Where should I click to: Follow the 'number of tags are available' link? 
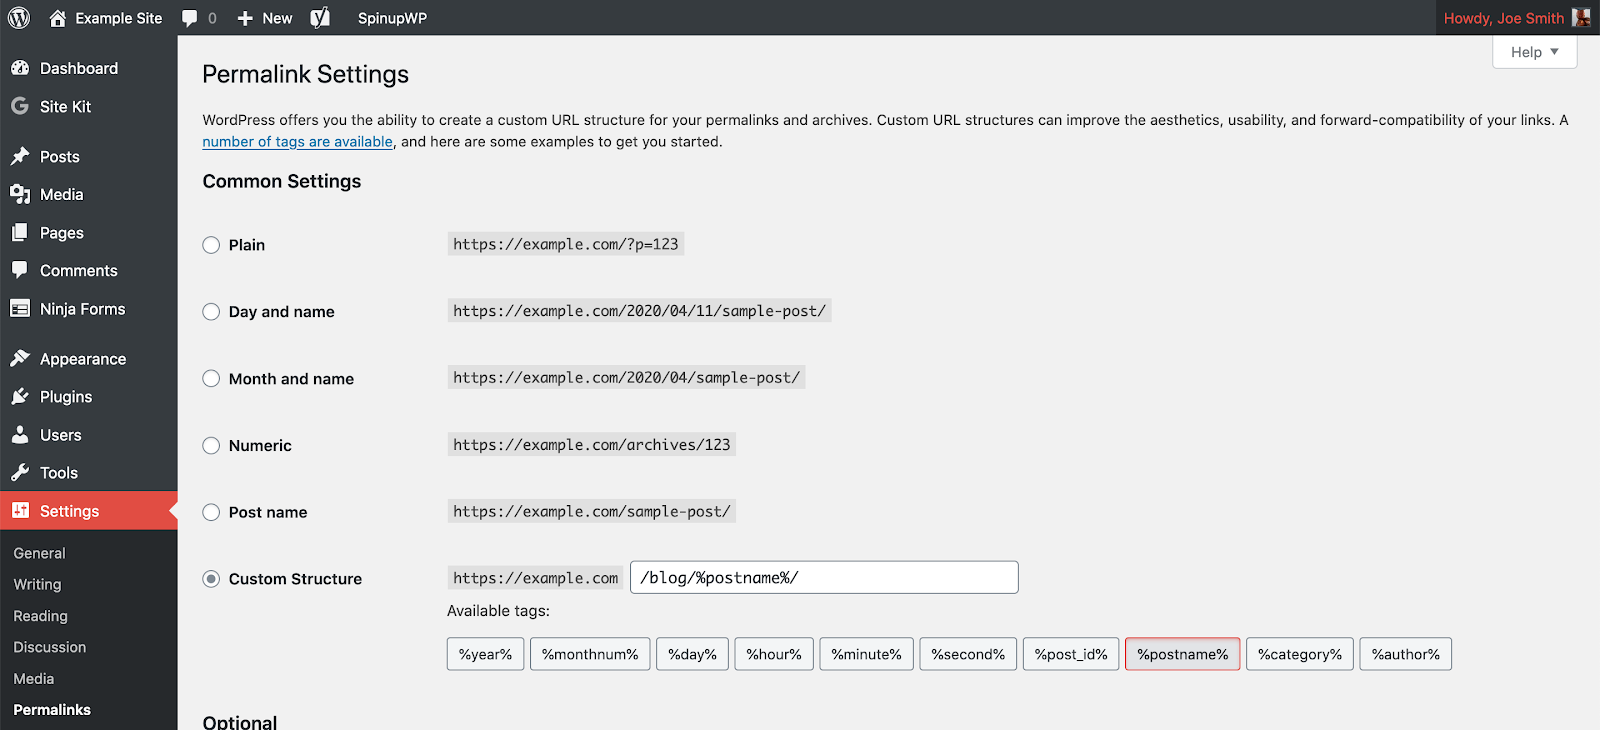[x=297, y=142]
